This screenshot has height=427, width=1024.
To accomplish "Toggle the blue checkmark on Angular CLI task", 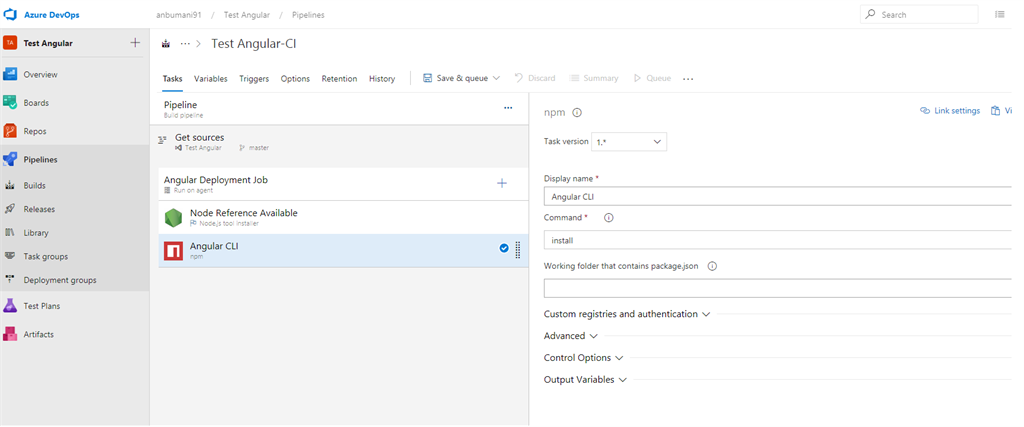I will 504,248.
